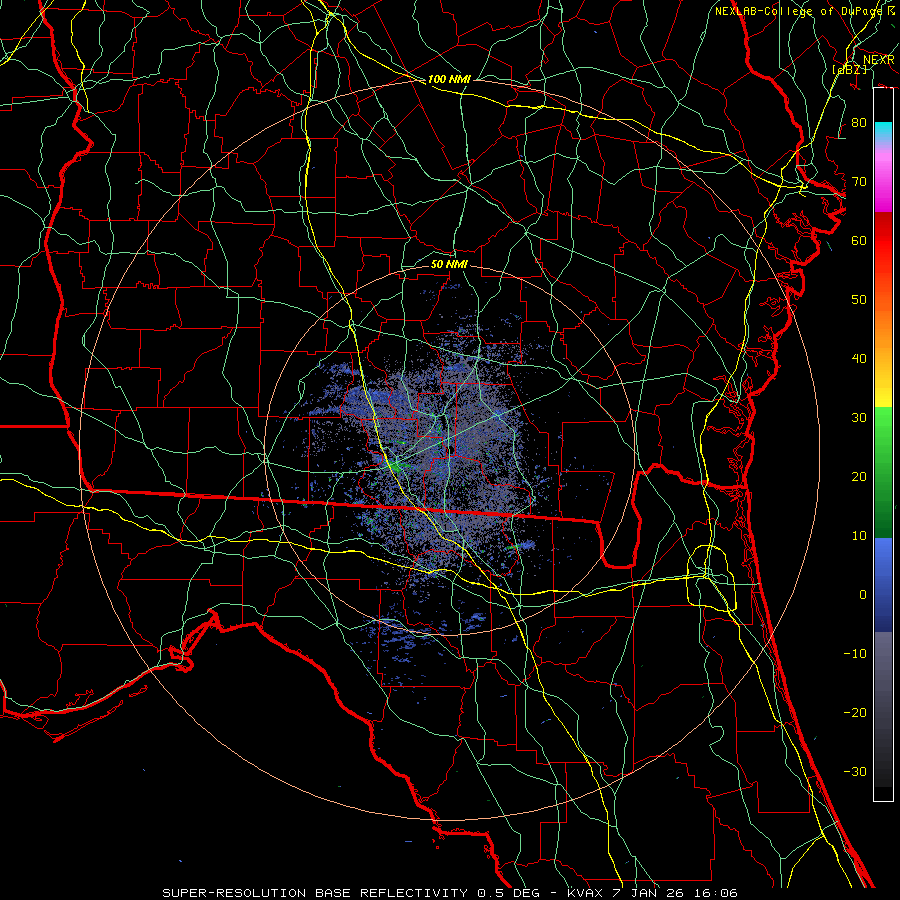The width and height of the screenshot is (900, 900).
Task: Click the 50 value on the dBZ scale
Action: tap(859, 299)
